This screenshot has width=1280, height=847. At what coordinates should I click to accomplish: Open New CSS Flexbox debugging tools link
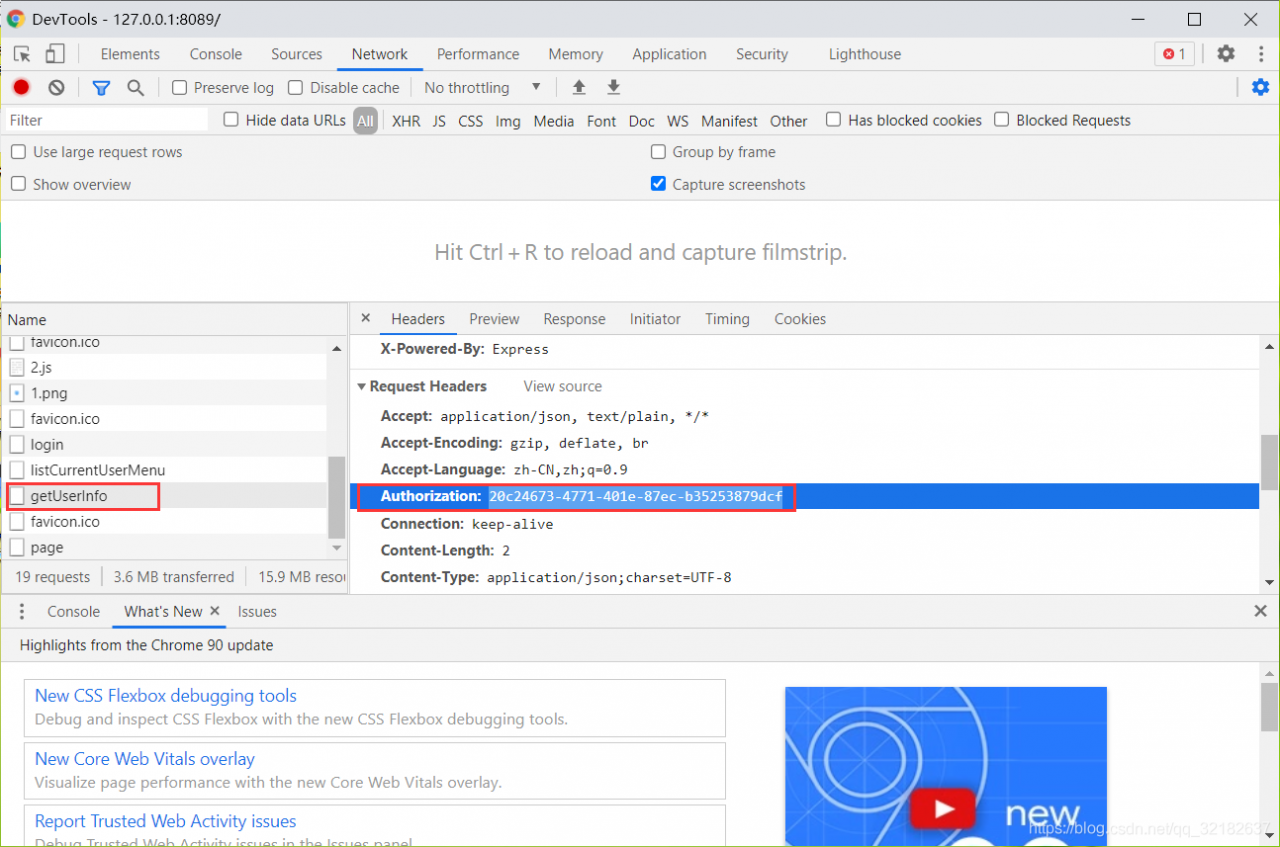coord(166,696)
